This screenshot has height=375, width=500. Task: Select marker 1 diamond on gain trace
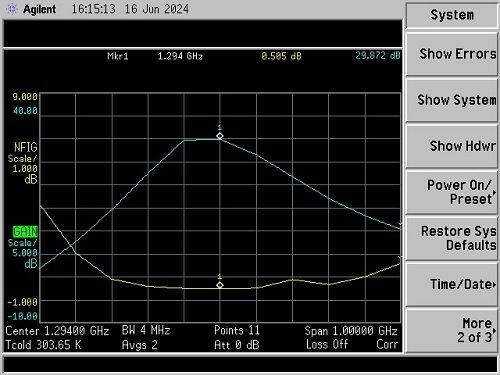[x=220, y=136]
